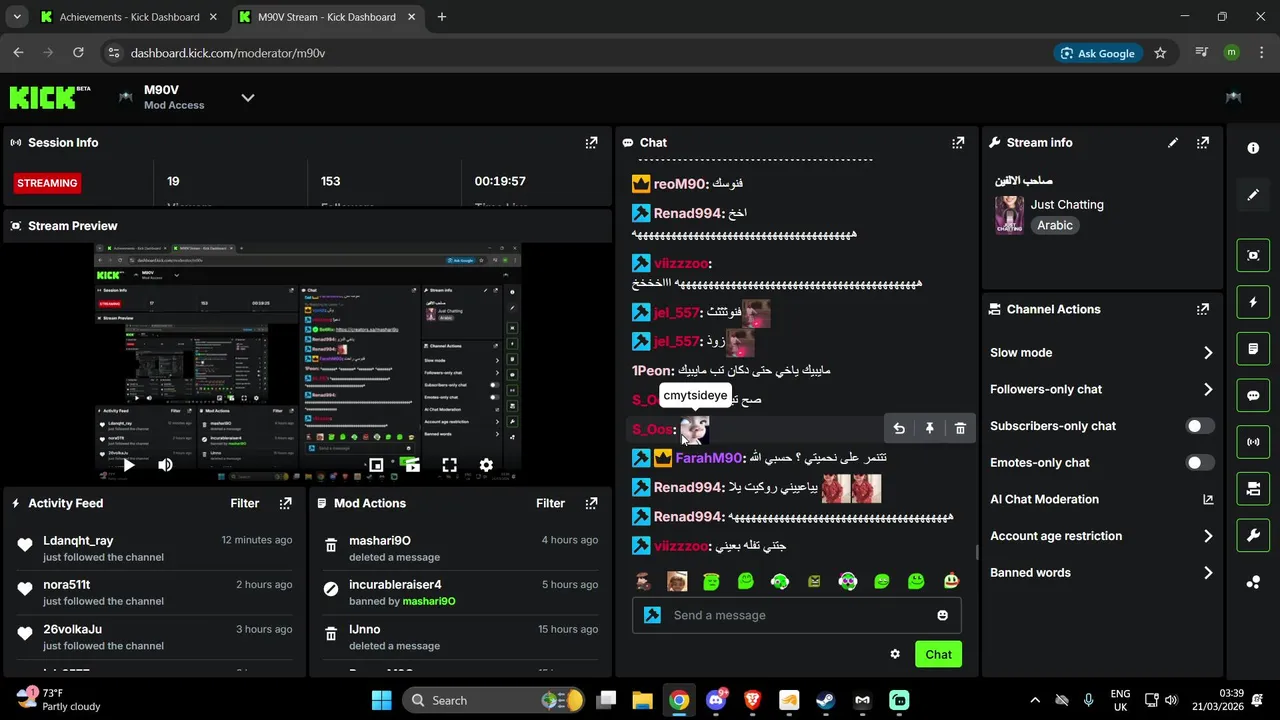Mute the stream preview volume
The height and width of the screenshot is (720, 1280).
(x=165, y=465)
